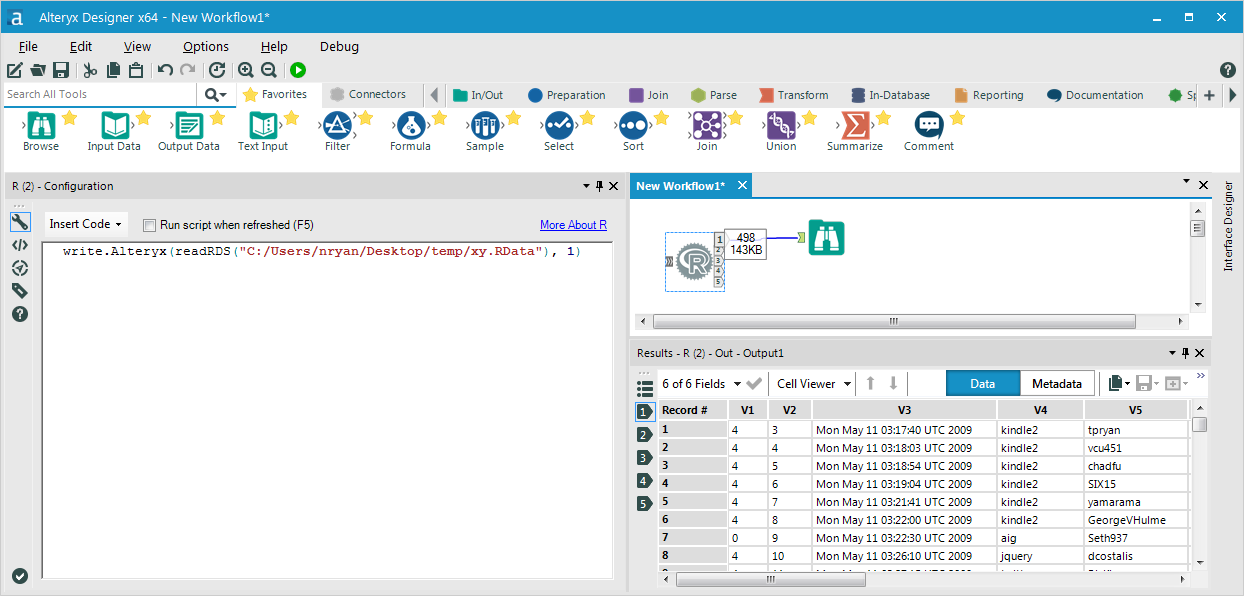The height and width of the screenshot is (596, 1244).
Task: Open the More About R link
Action: coord(573,225)
